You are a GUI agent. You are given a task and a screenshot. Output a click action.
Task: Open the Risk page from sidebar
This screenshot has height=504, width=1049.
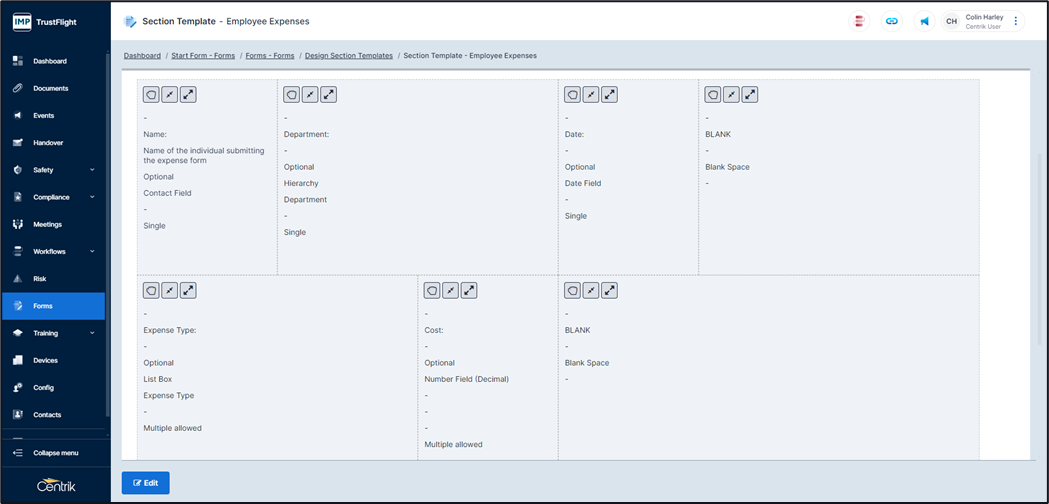[x=40, y=279]
